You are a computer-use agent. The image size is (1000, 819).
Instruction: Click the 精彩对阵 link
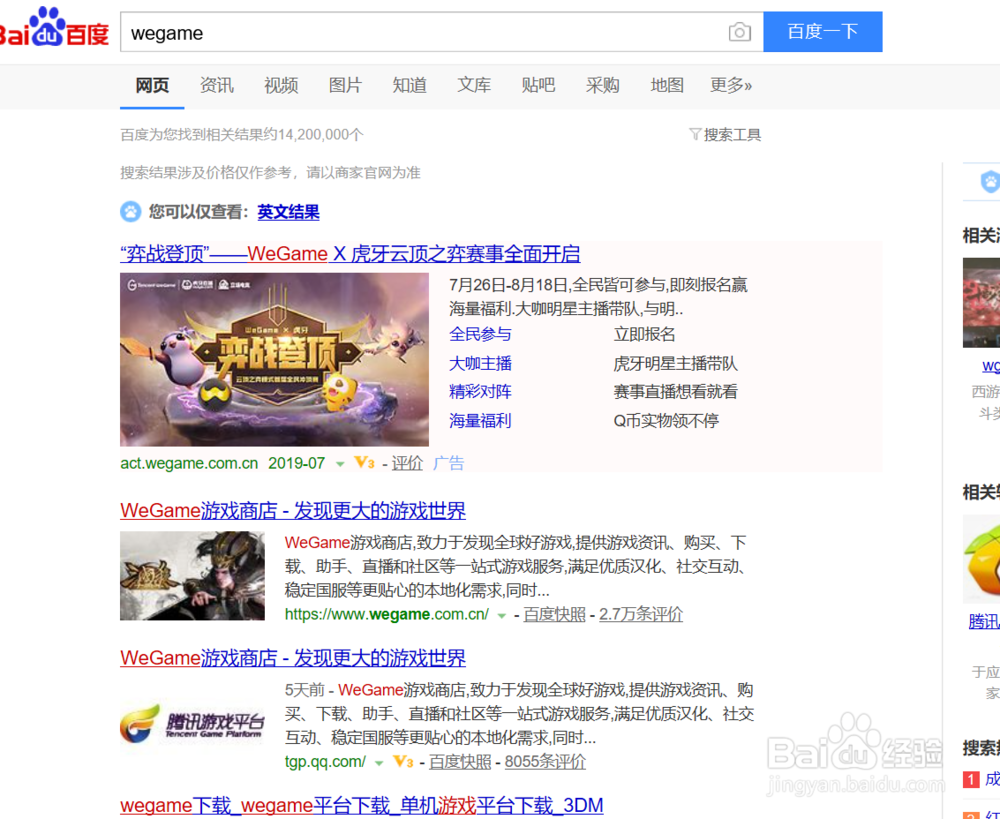pyautogui.click(x=480, y=392)
